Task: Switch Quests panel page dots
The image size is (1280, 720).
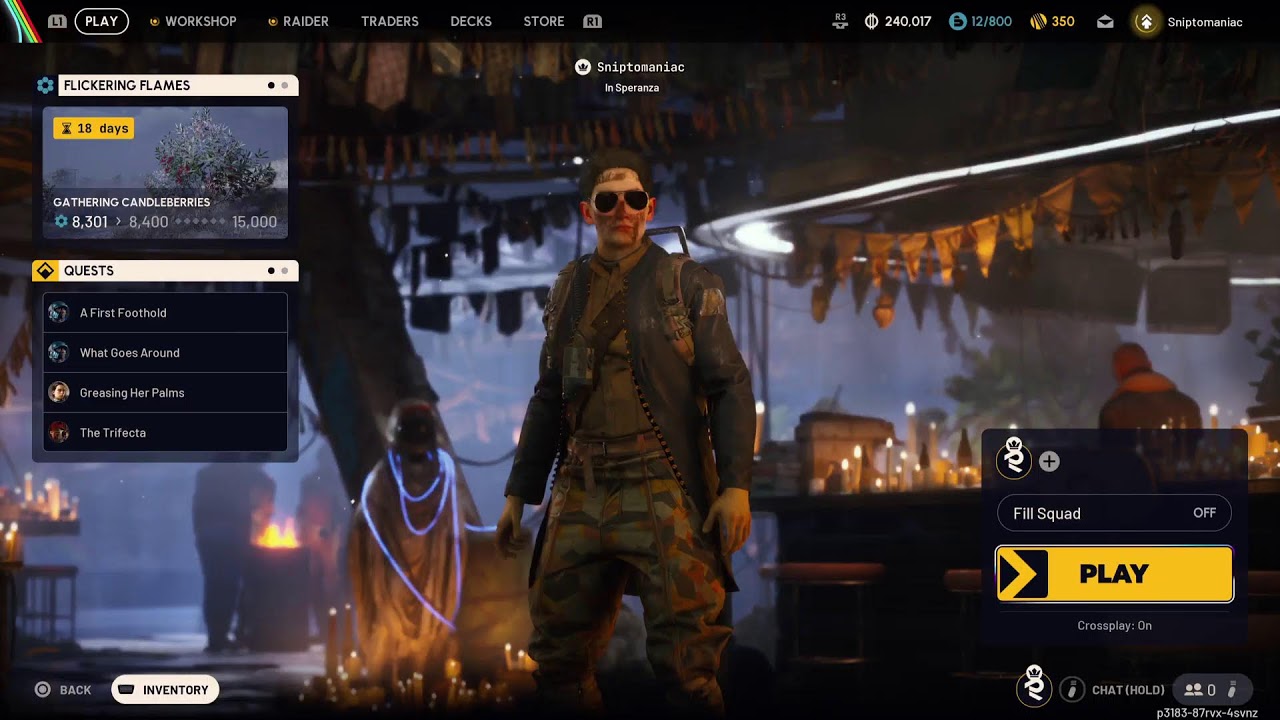Action: pyautogui.click(x=278, y=271)
